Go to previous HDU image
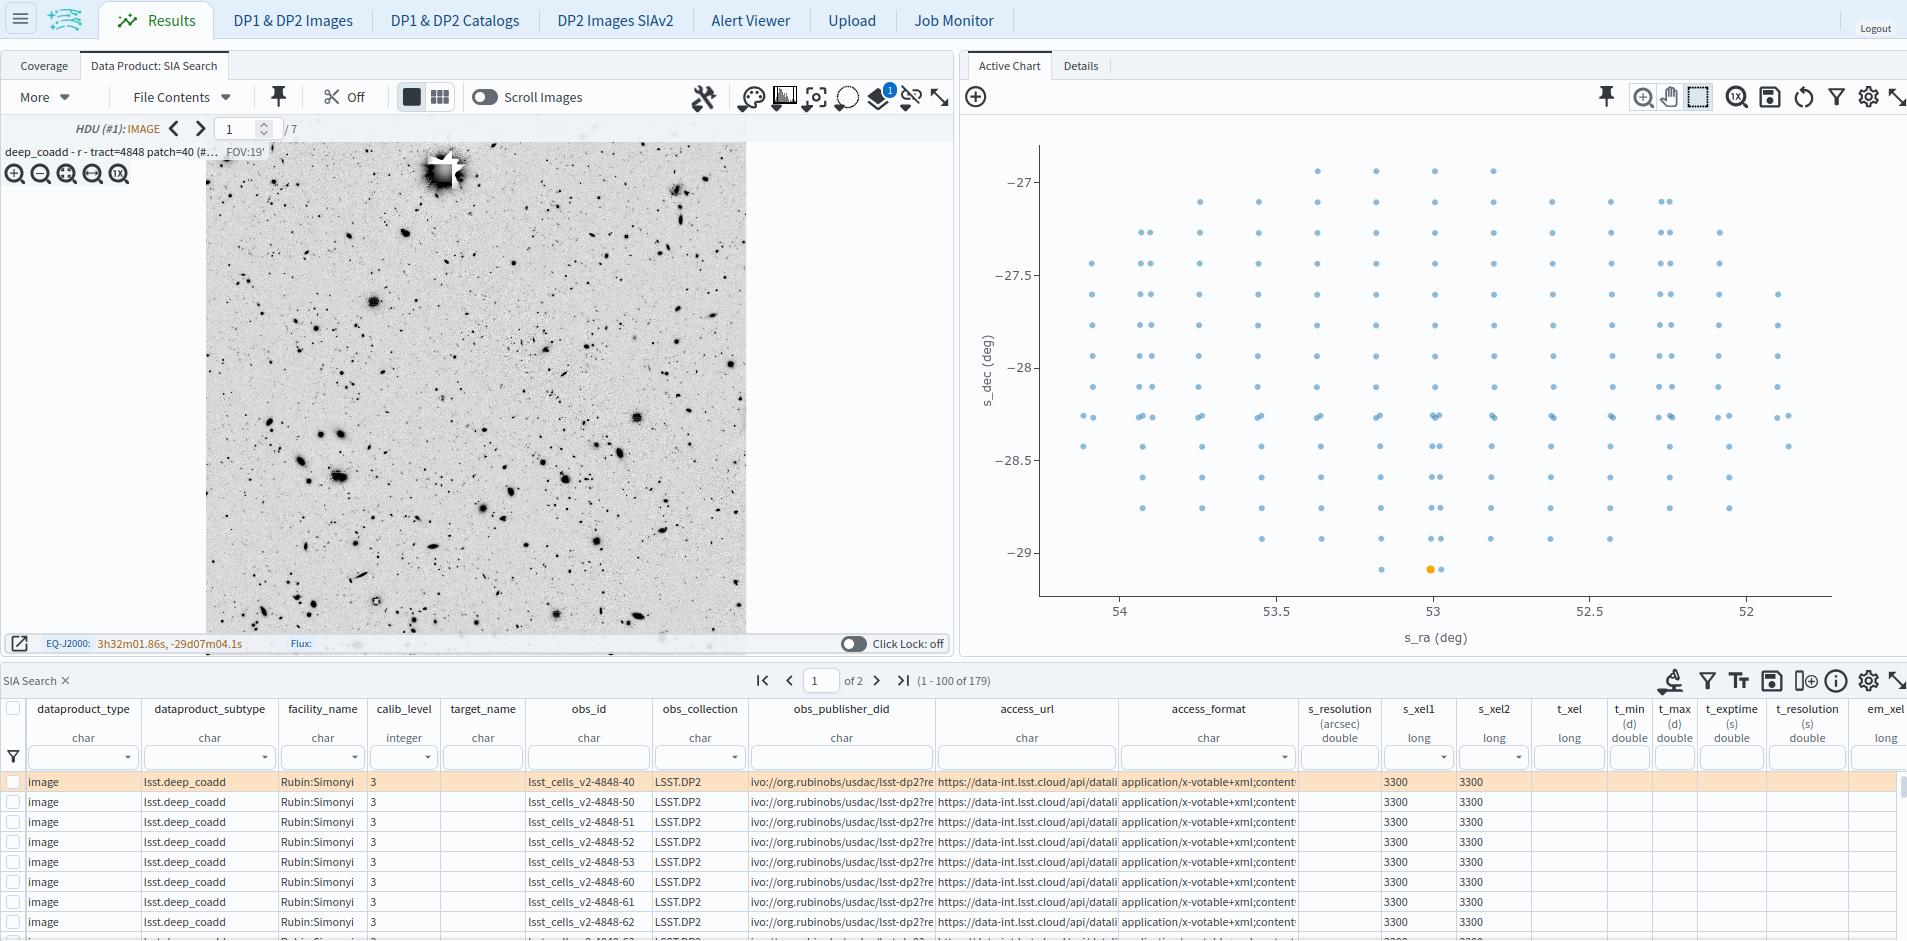This screenshot has height=941, width=1907. [174, 129]
